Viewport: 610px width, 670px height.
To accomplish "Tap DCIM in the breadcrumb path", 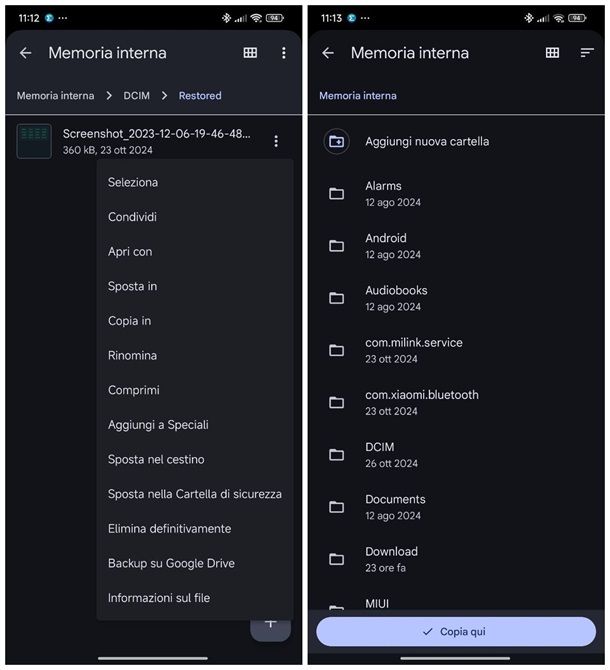I will (x=137, y=96).
